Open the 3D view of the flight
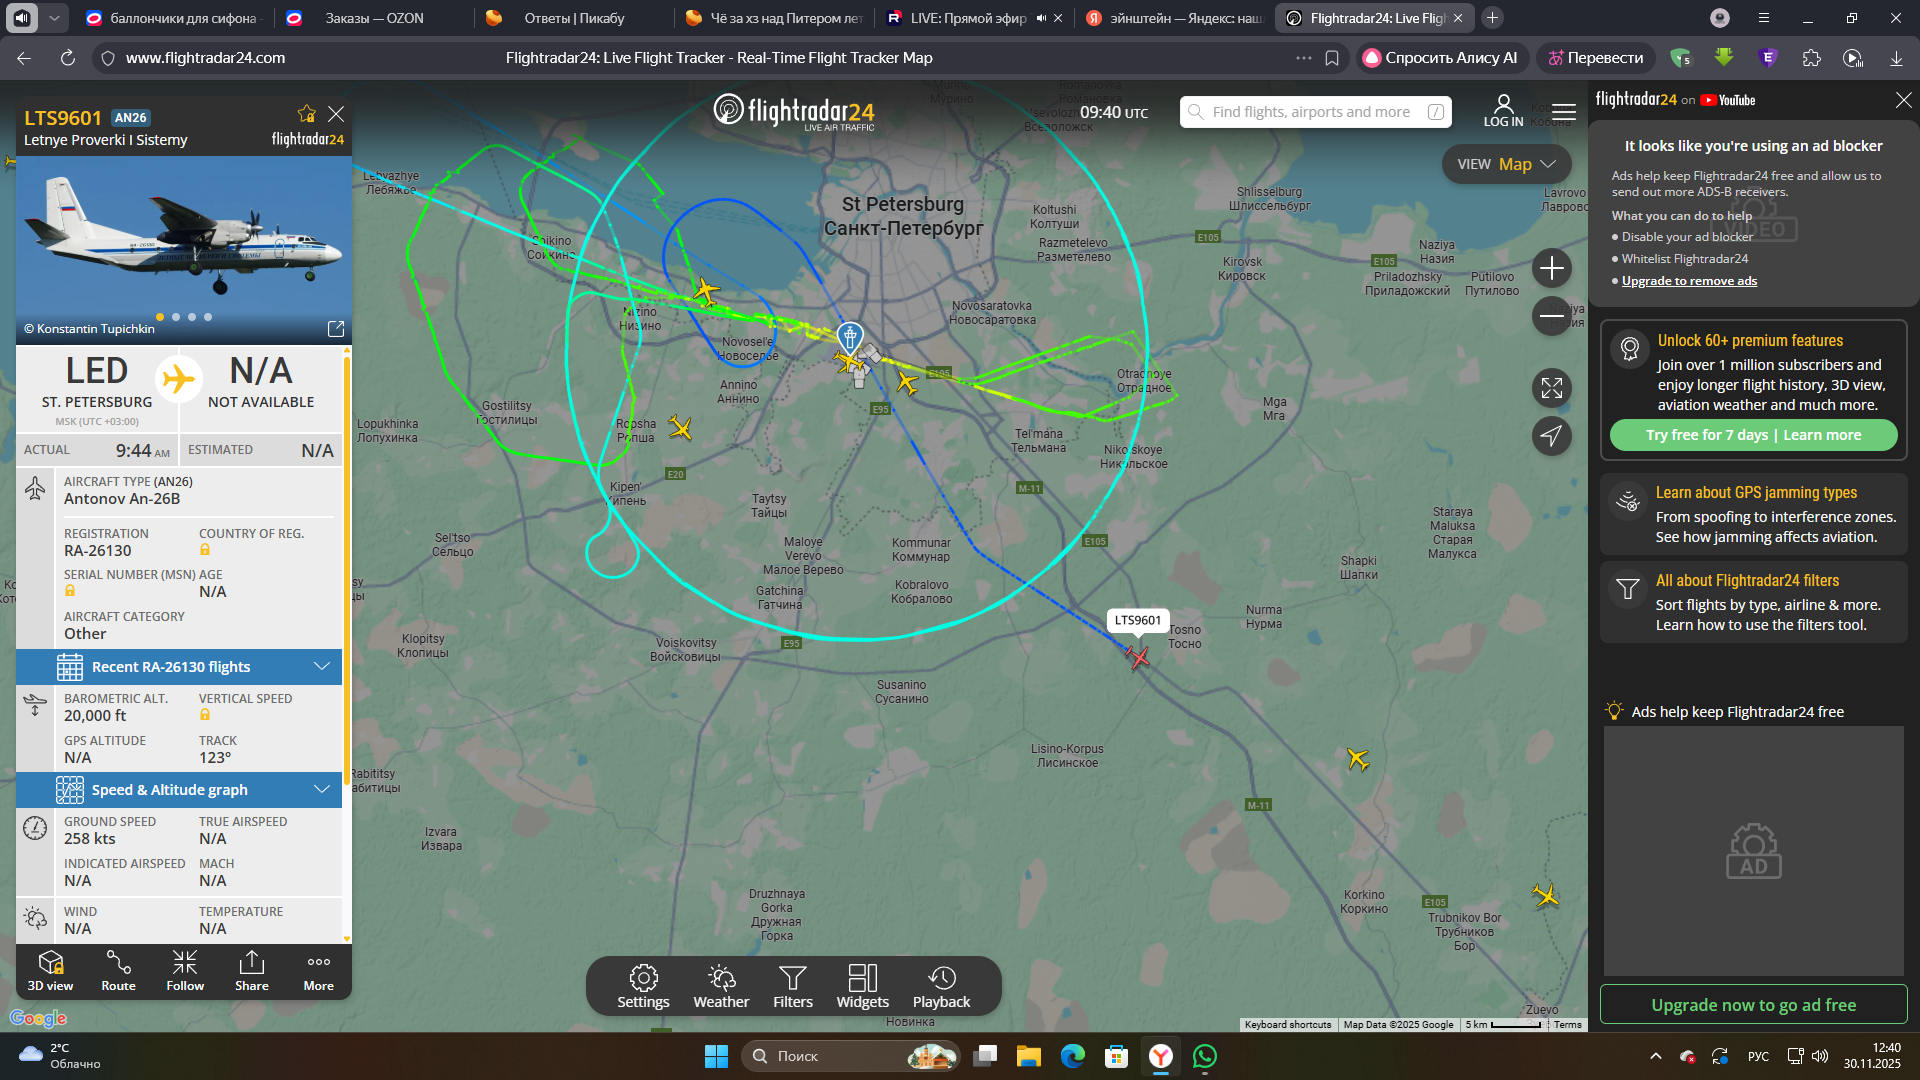1920x1080 pixels. click(50, 971)
